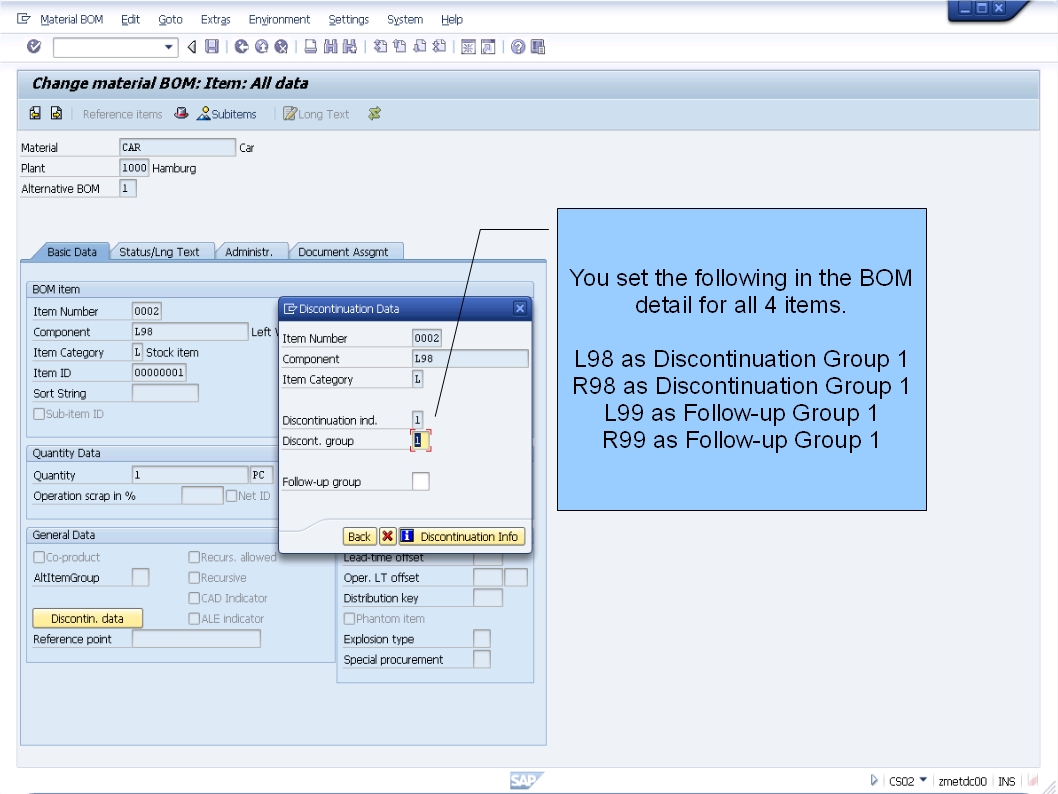Click the Find binoculars icon
Image resolution: width=1058 pixels, height=794 pixels.
click(x=330, y=47)
